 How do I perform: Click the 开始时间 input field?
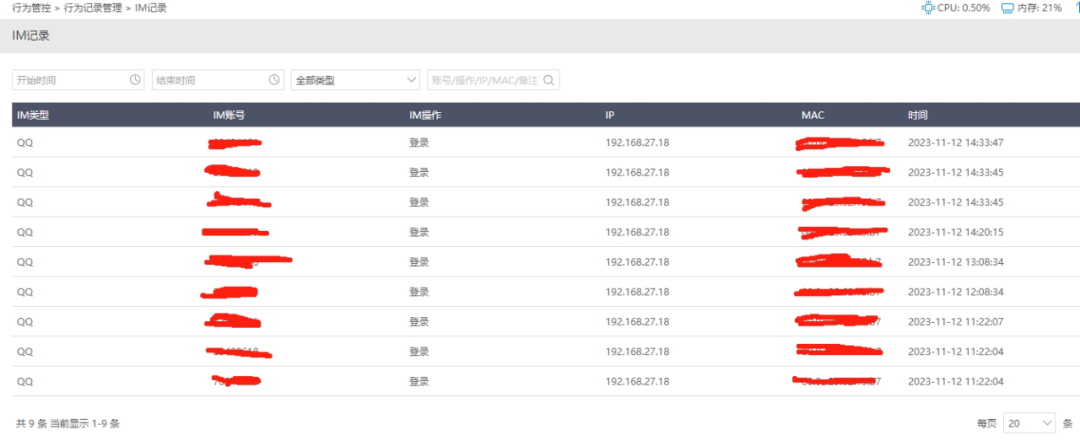tap(70, 80)
